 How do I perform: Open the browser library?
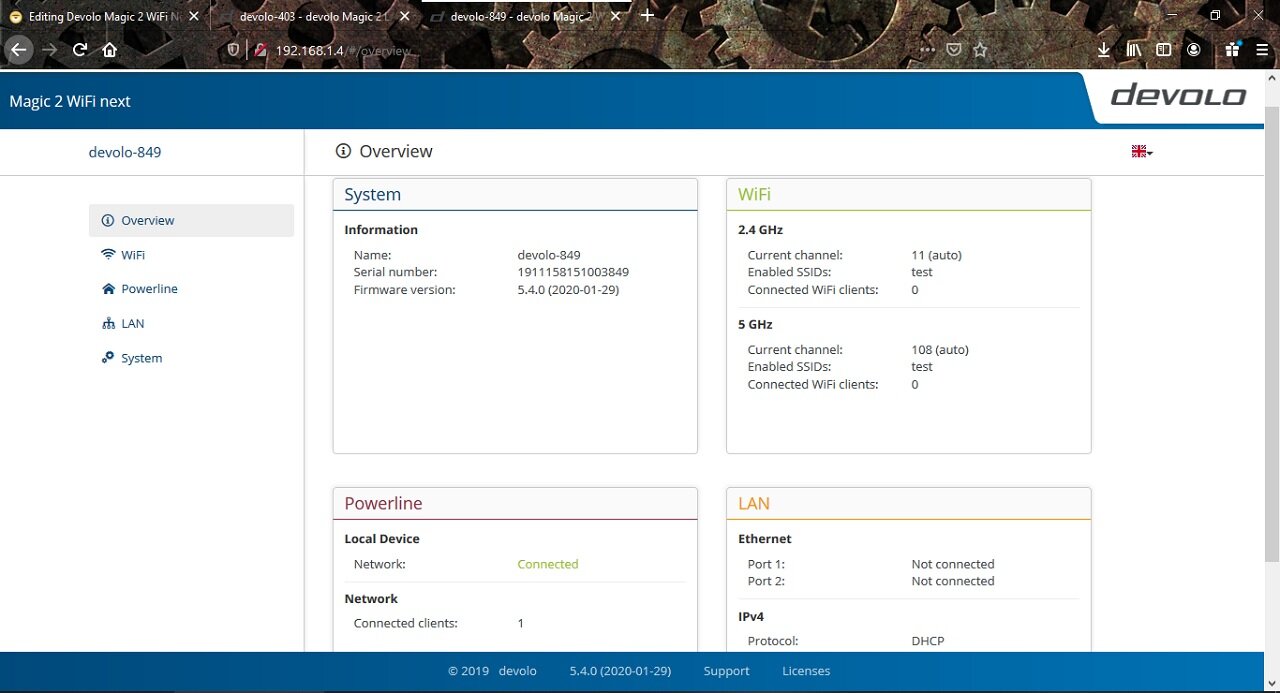(1134, 49)
